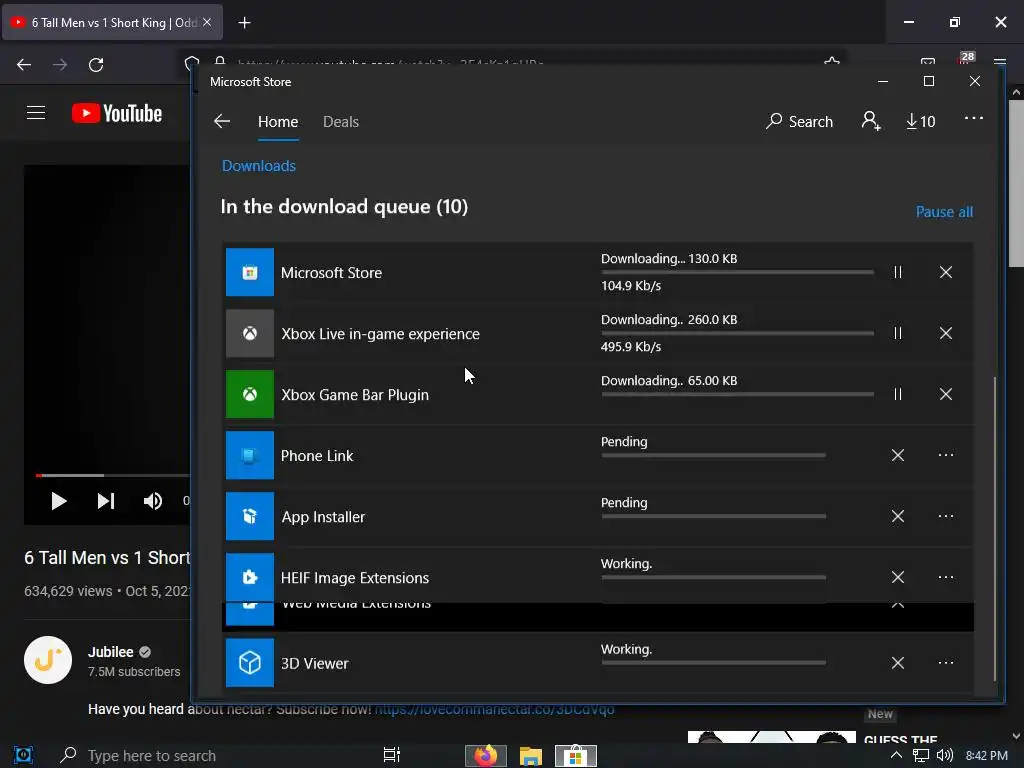Viewport: 1024px width, 768px height.
Task: Switch to the Deals tab
Action: pos(341,122)
